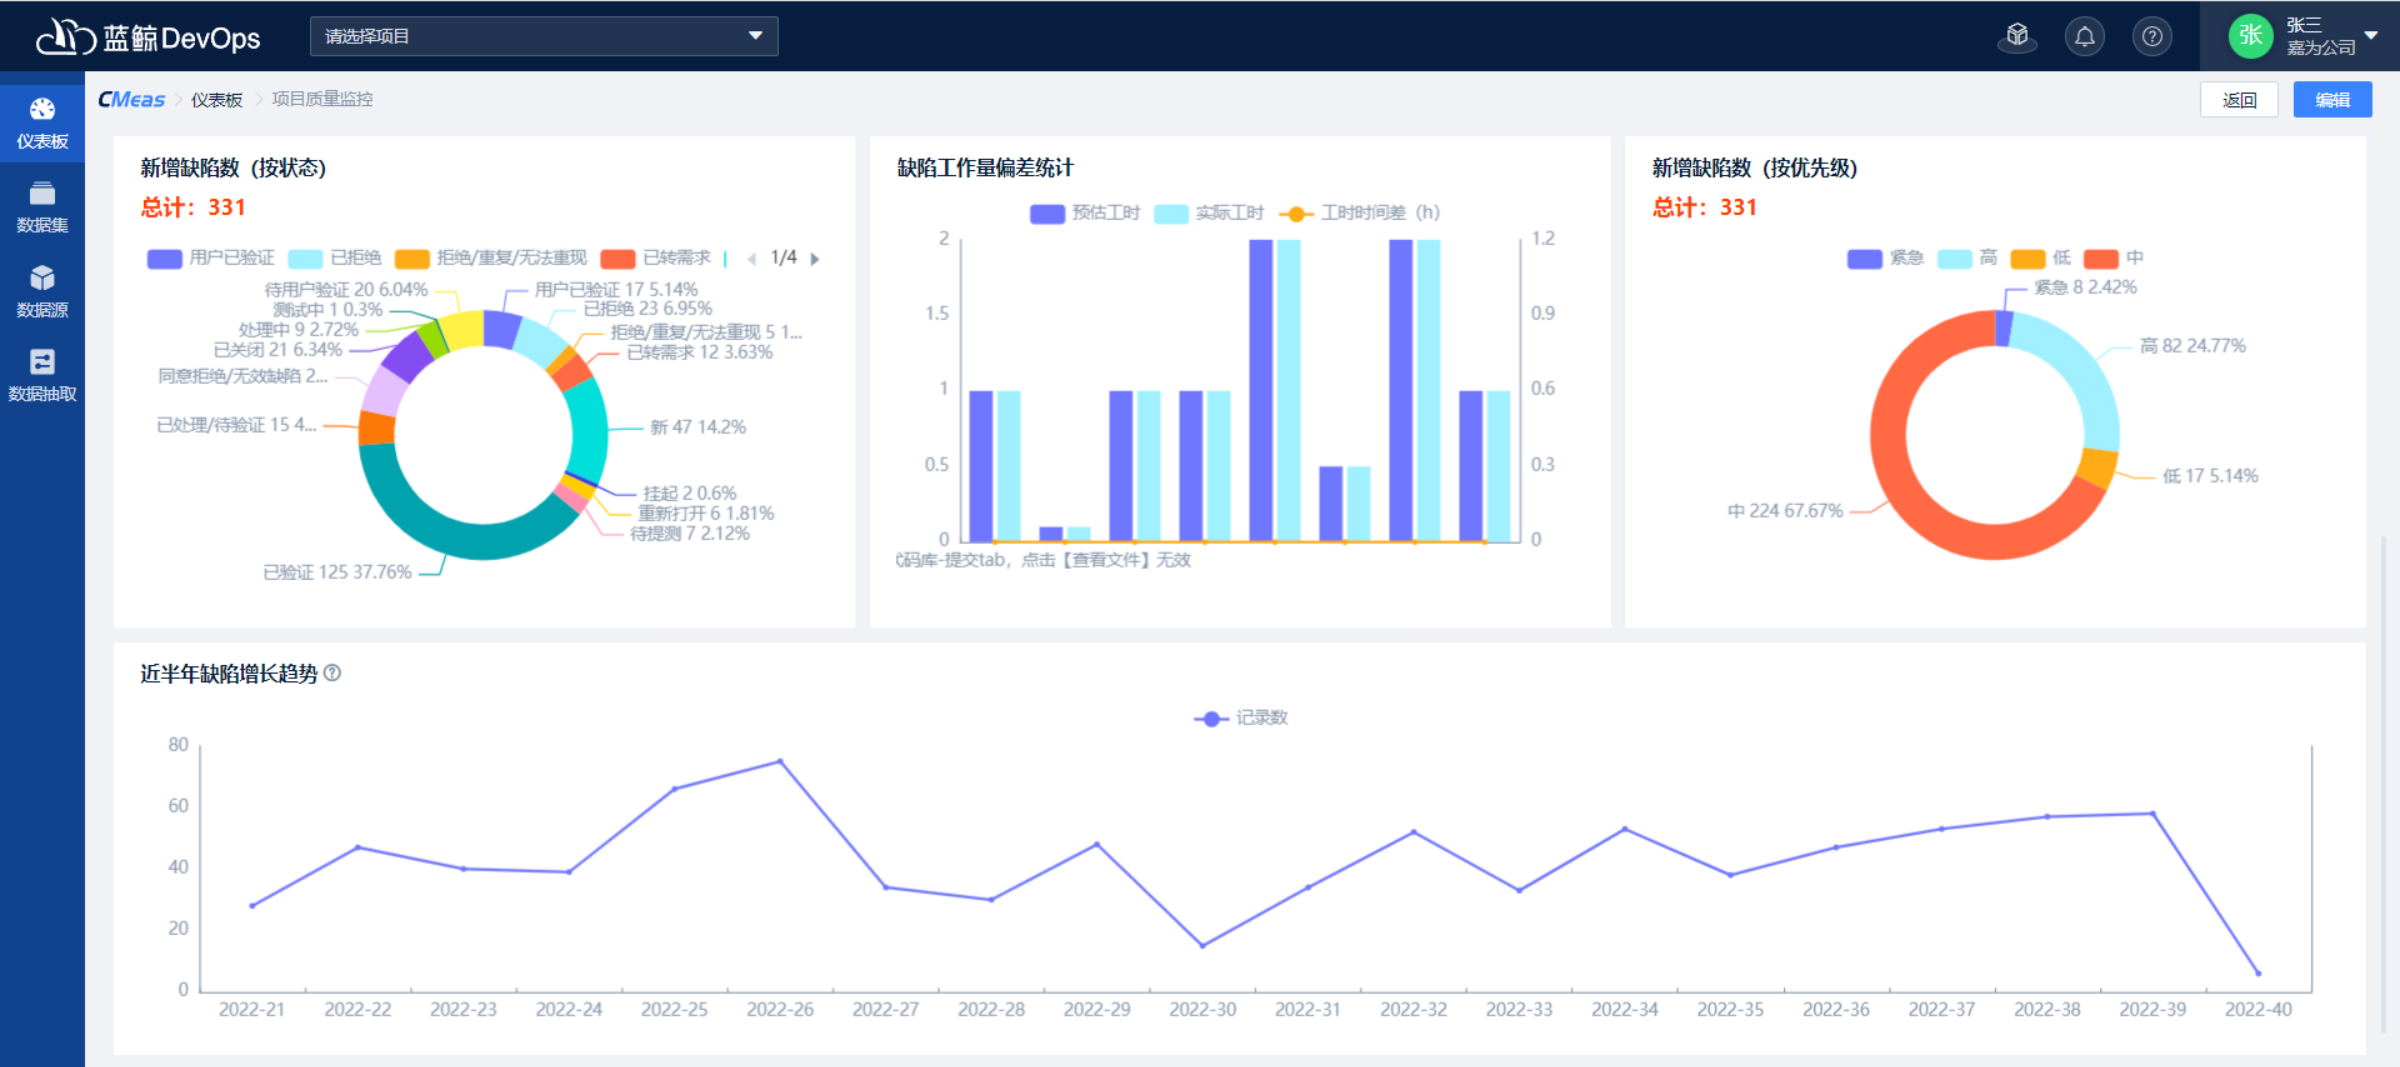The width and height of the screenshot is (2400, 1067).
Task: Click the 仪表板 breadcrumb item
Action: pos(217,100)
